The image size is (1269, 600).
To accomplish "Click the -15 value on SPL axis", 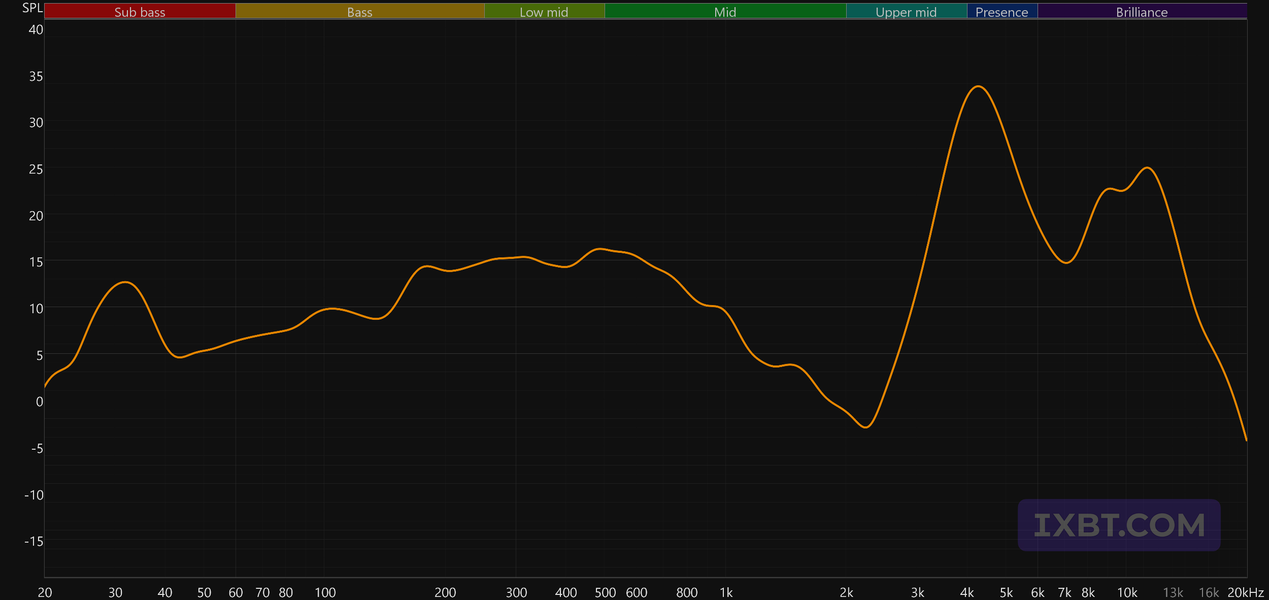I will (x=33, y=541).
